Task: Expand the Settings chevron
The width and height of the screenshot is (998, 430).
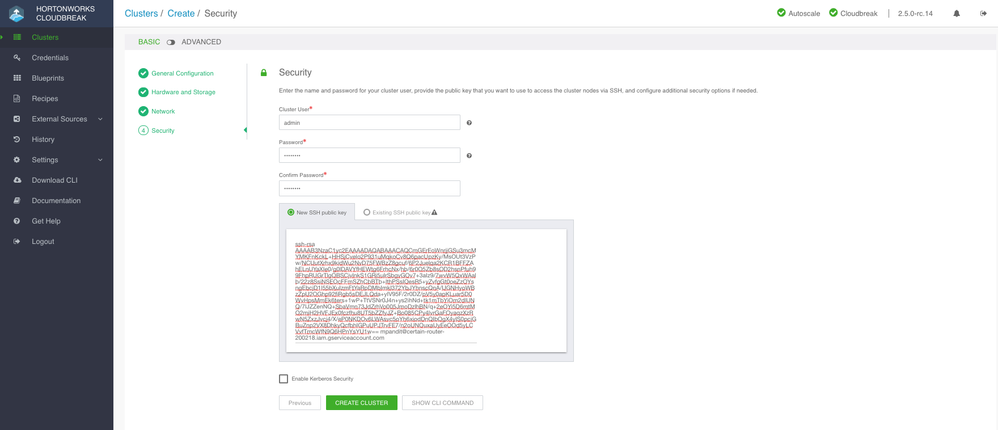Action: tap(101, 160)
